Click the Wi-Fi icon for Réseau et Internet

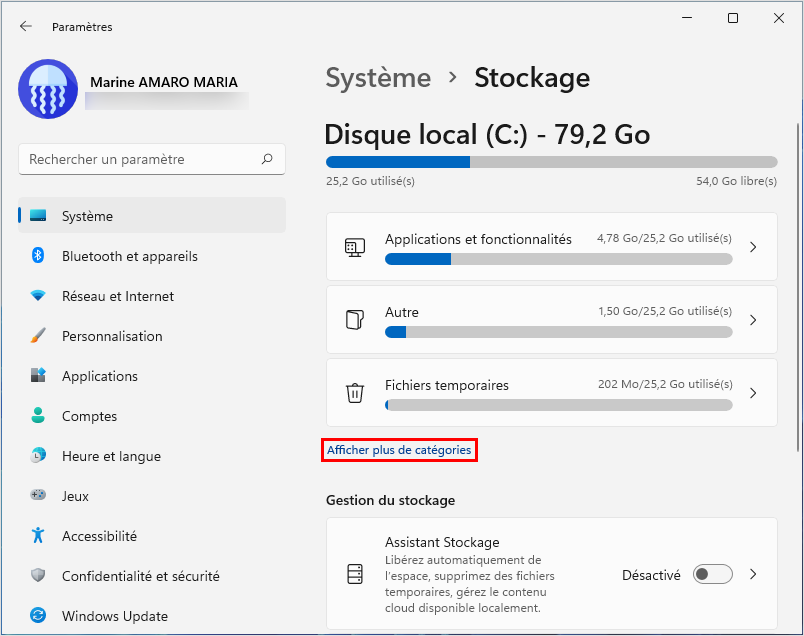[38, 295]
